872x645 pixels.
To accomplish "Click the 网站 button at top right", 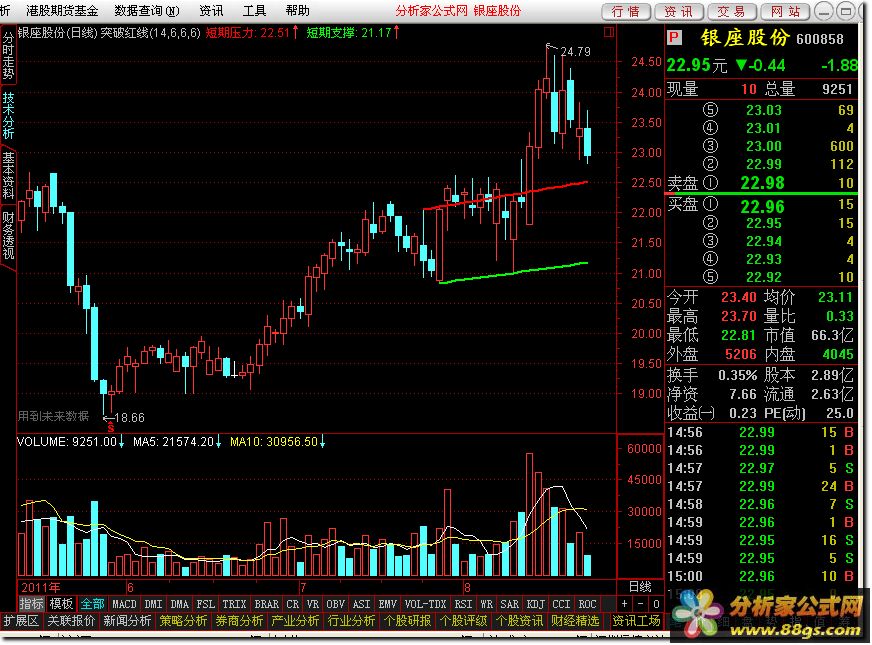I will [x=785, y=11].
